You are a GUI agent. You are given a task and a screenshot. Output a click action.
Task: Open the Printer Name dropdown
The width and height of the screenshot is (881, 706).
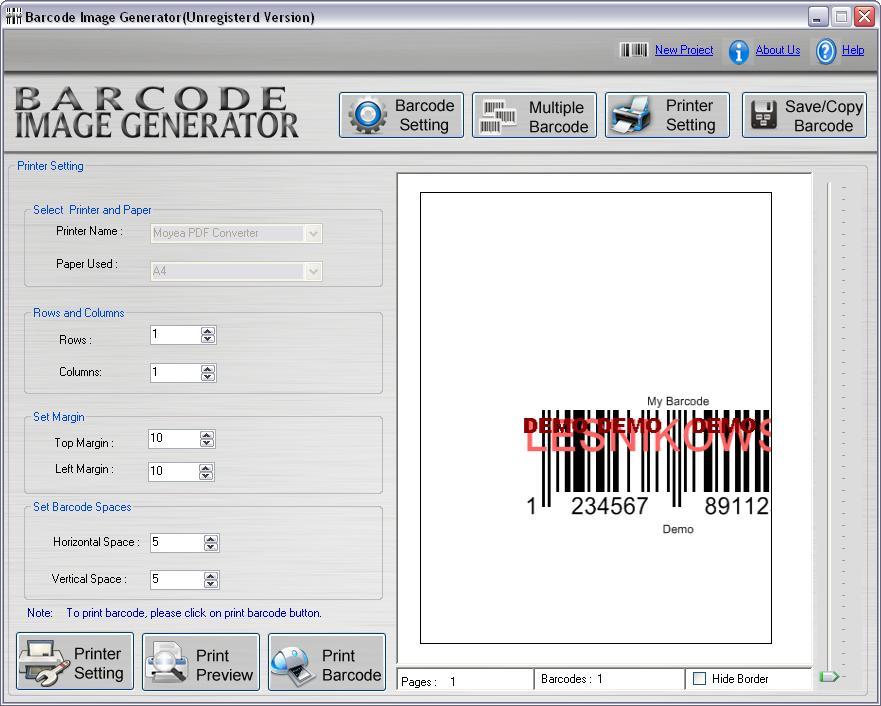(311, 233)
